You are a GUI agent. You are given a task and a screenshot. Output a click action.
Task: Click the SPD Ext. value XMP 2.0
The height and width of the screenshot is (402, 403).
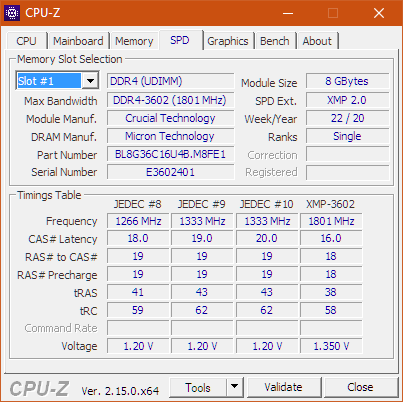pos(347,100)
